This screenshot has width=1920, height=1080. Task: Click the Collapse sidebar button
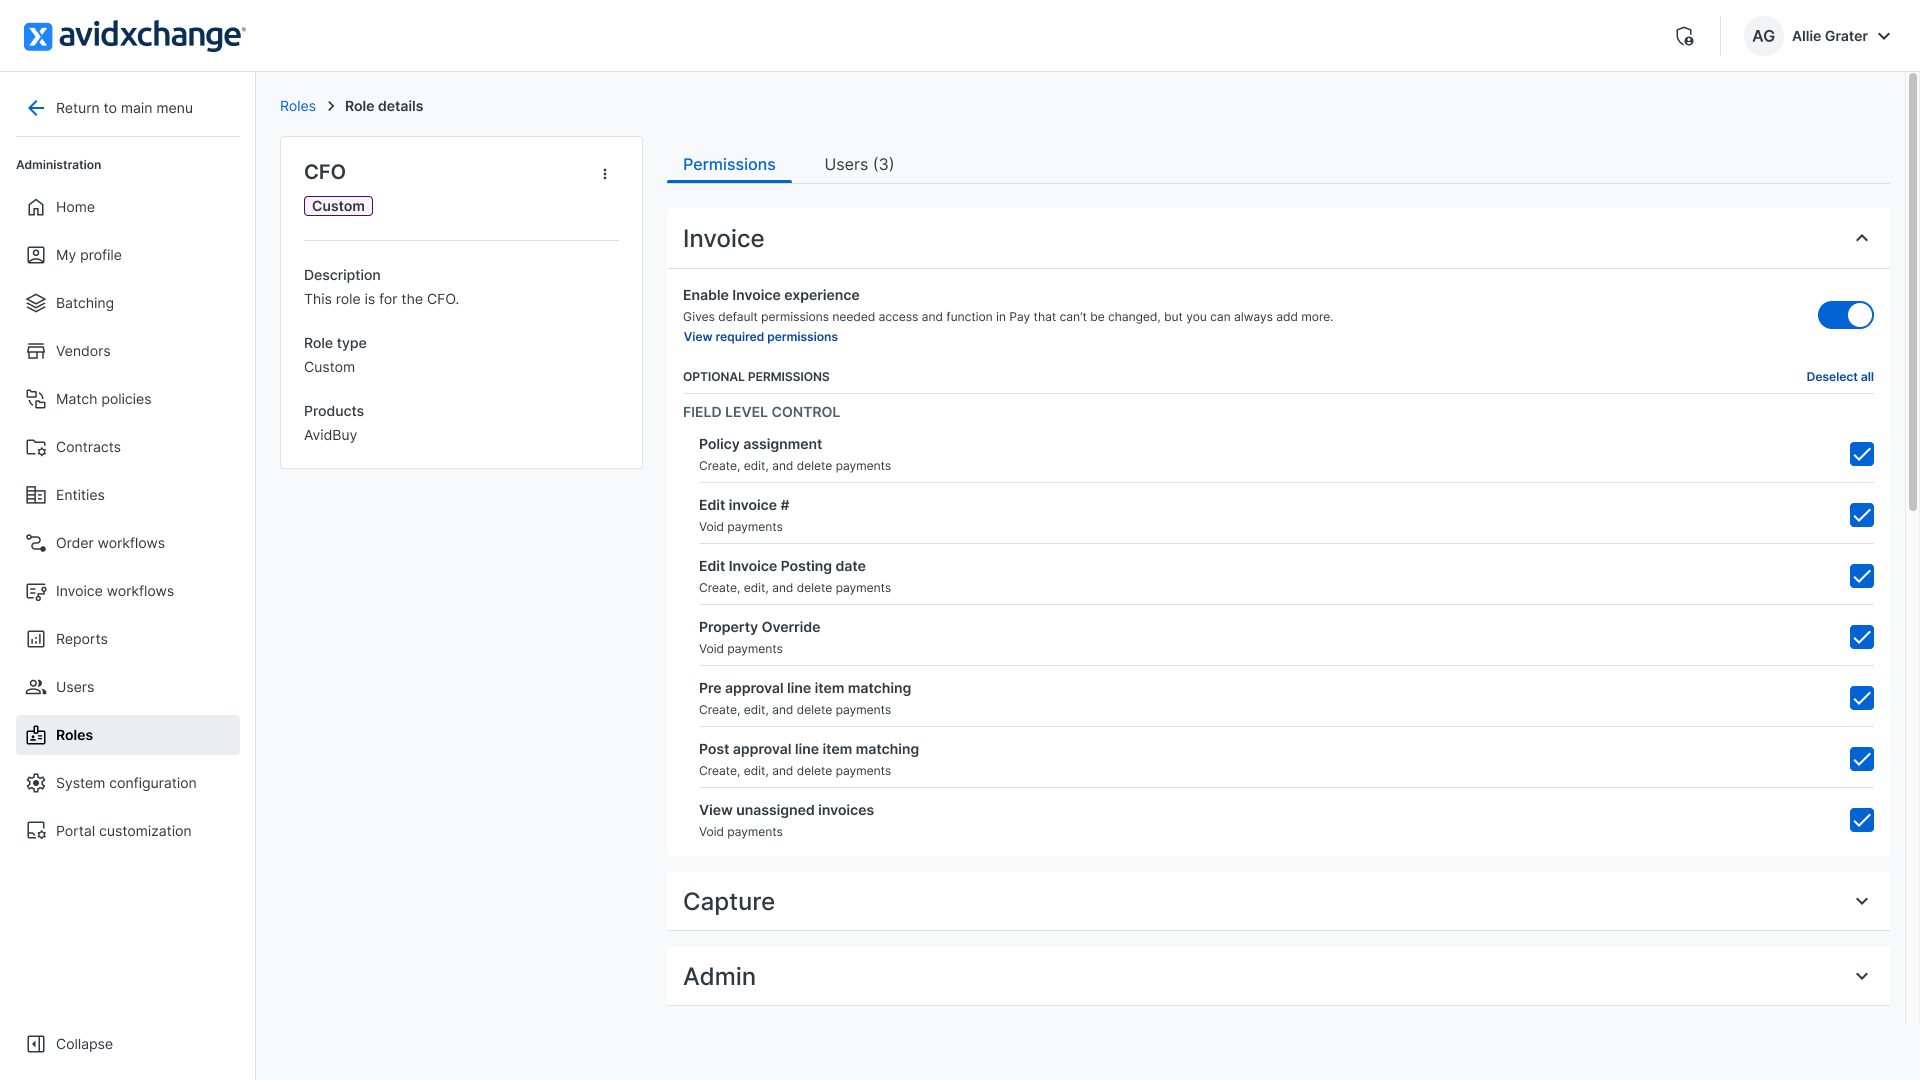click(128, 1044)
